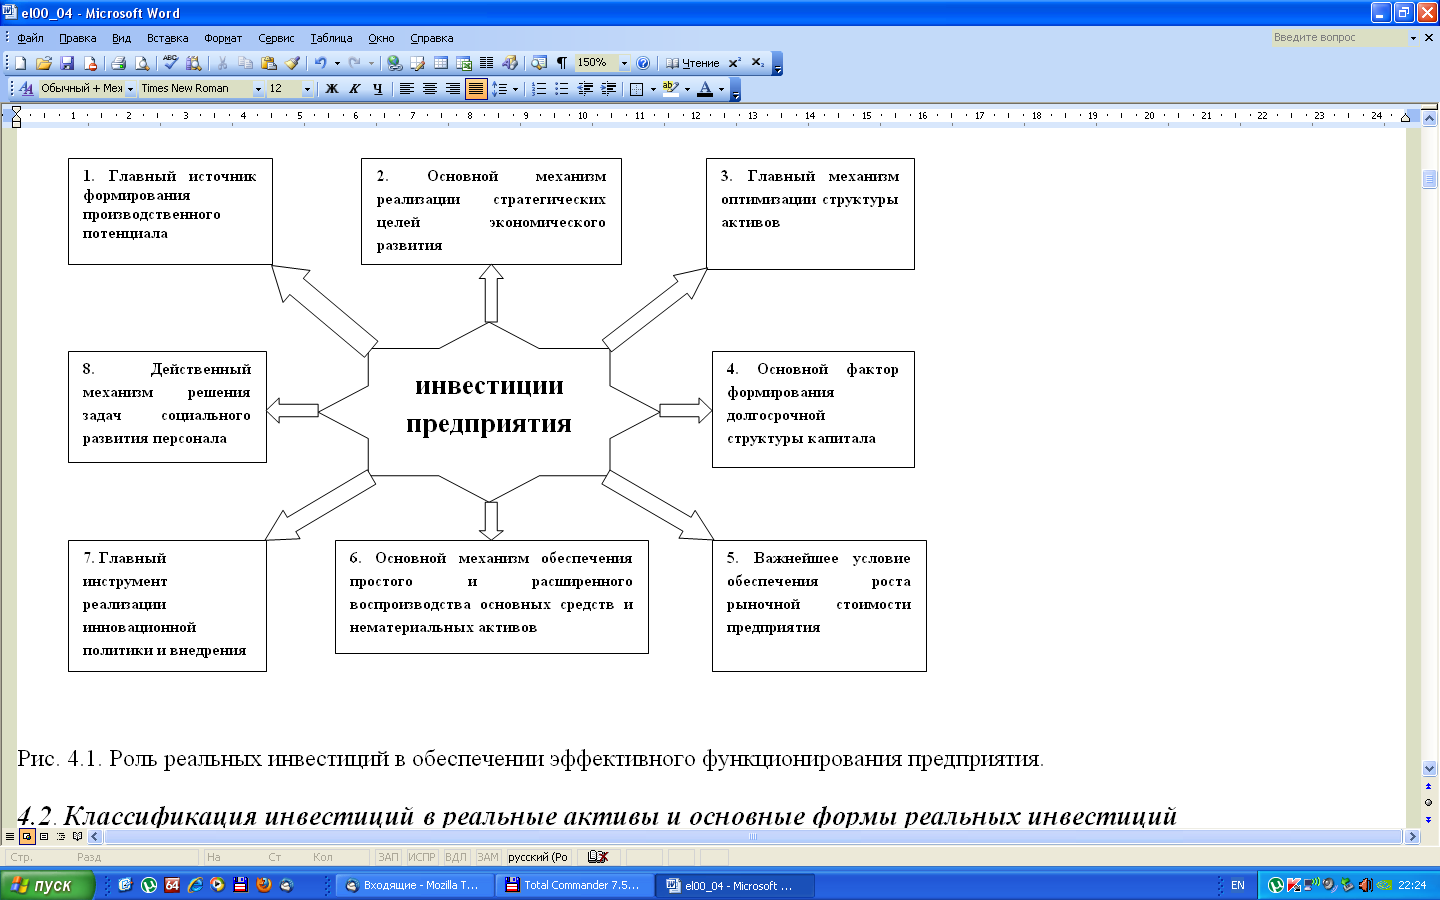This screenshot has height=900, width=1440.
Task: Increase paragraph indent
Action: click(x=608, y=89)
